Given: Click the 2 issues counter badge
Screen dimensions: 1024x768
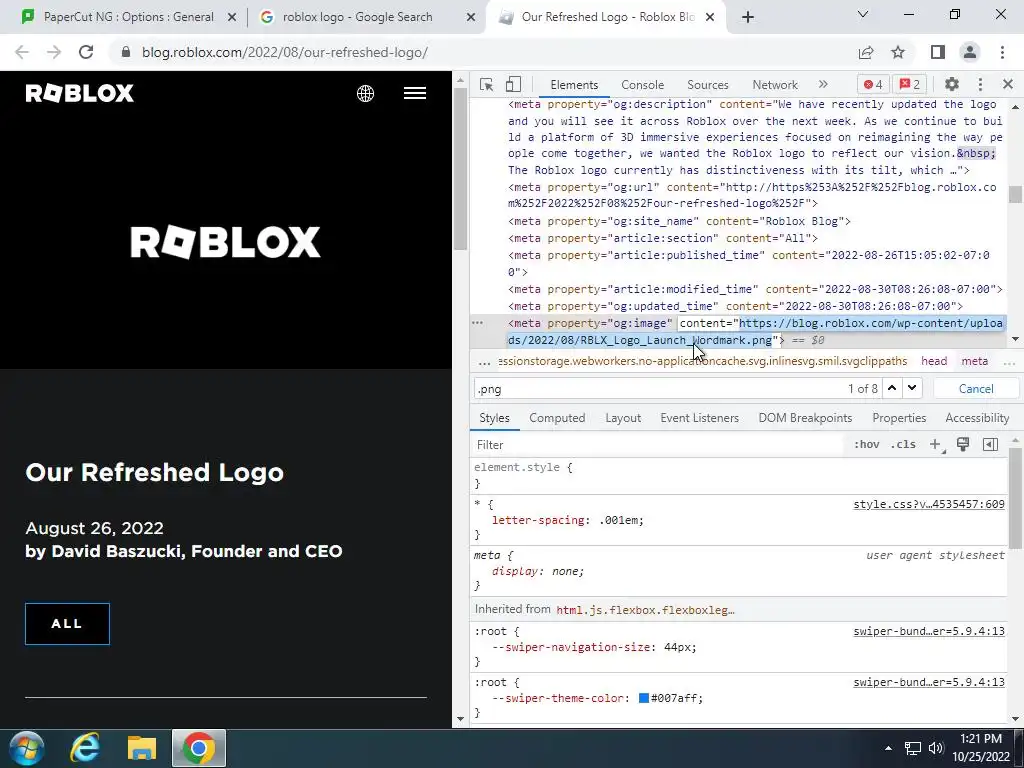Looking at the screenshot, I should tap(910, 84).
